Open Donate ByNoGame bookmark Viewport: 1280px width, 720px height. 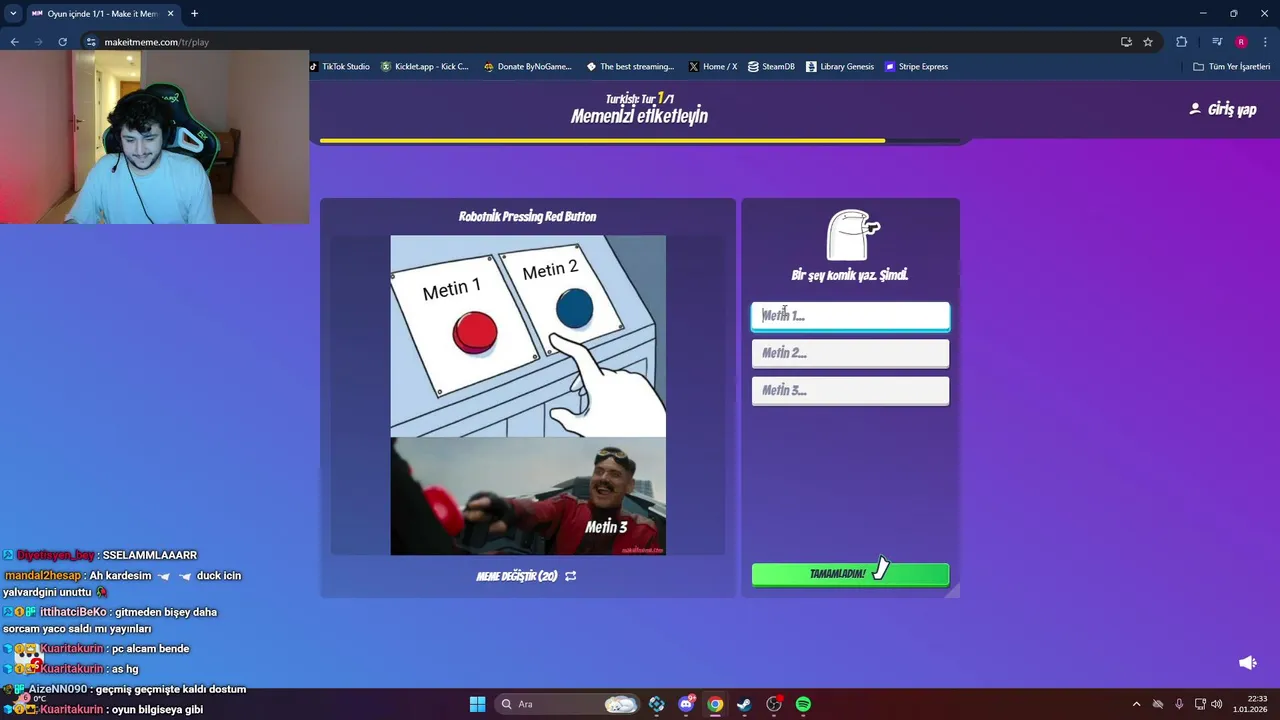(527, 67)
